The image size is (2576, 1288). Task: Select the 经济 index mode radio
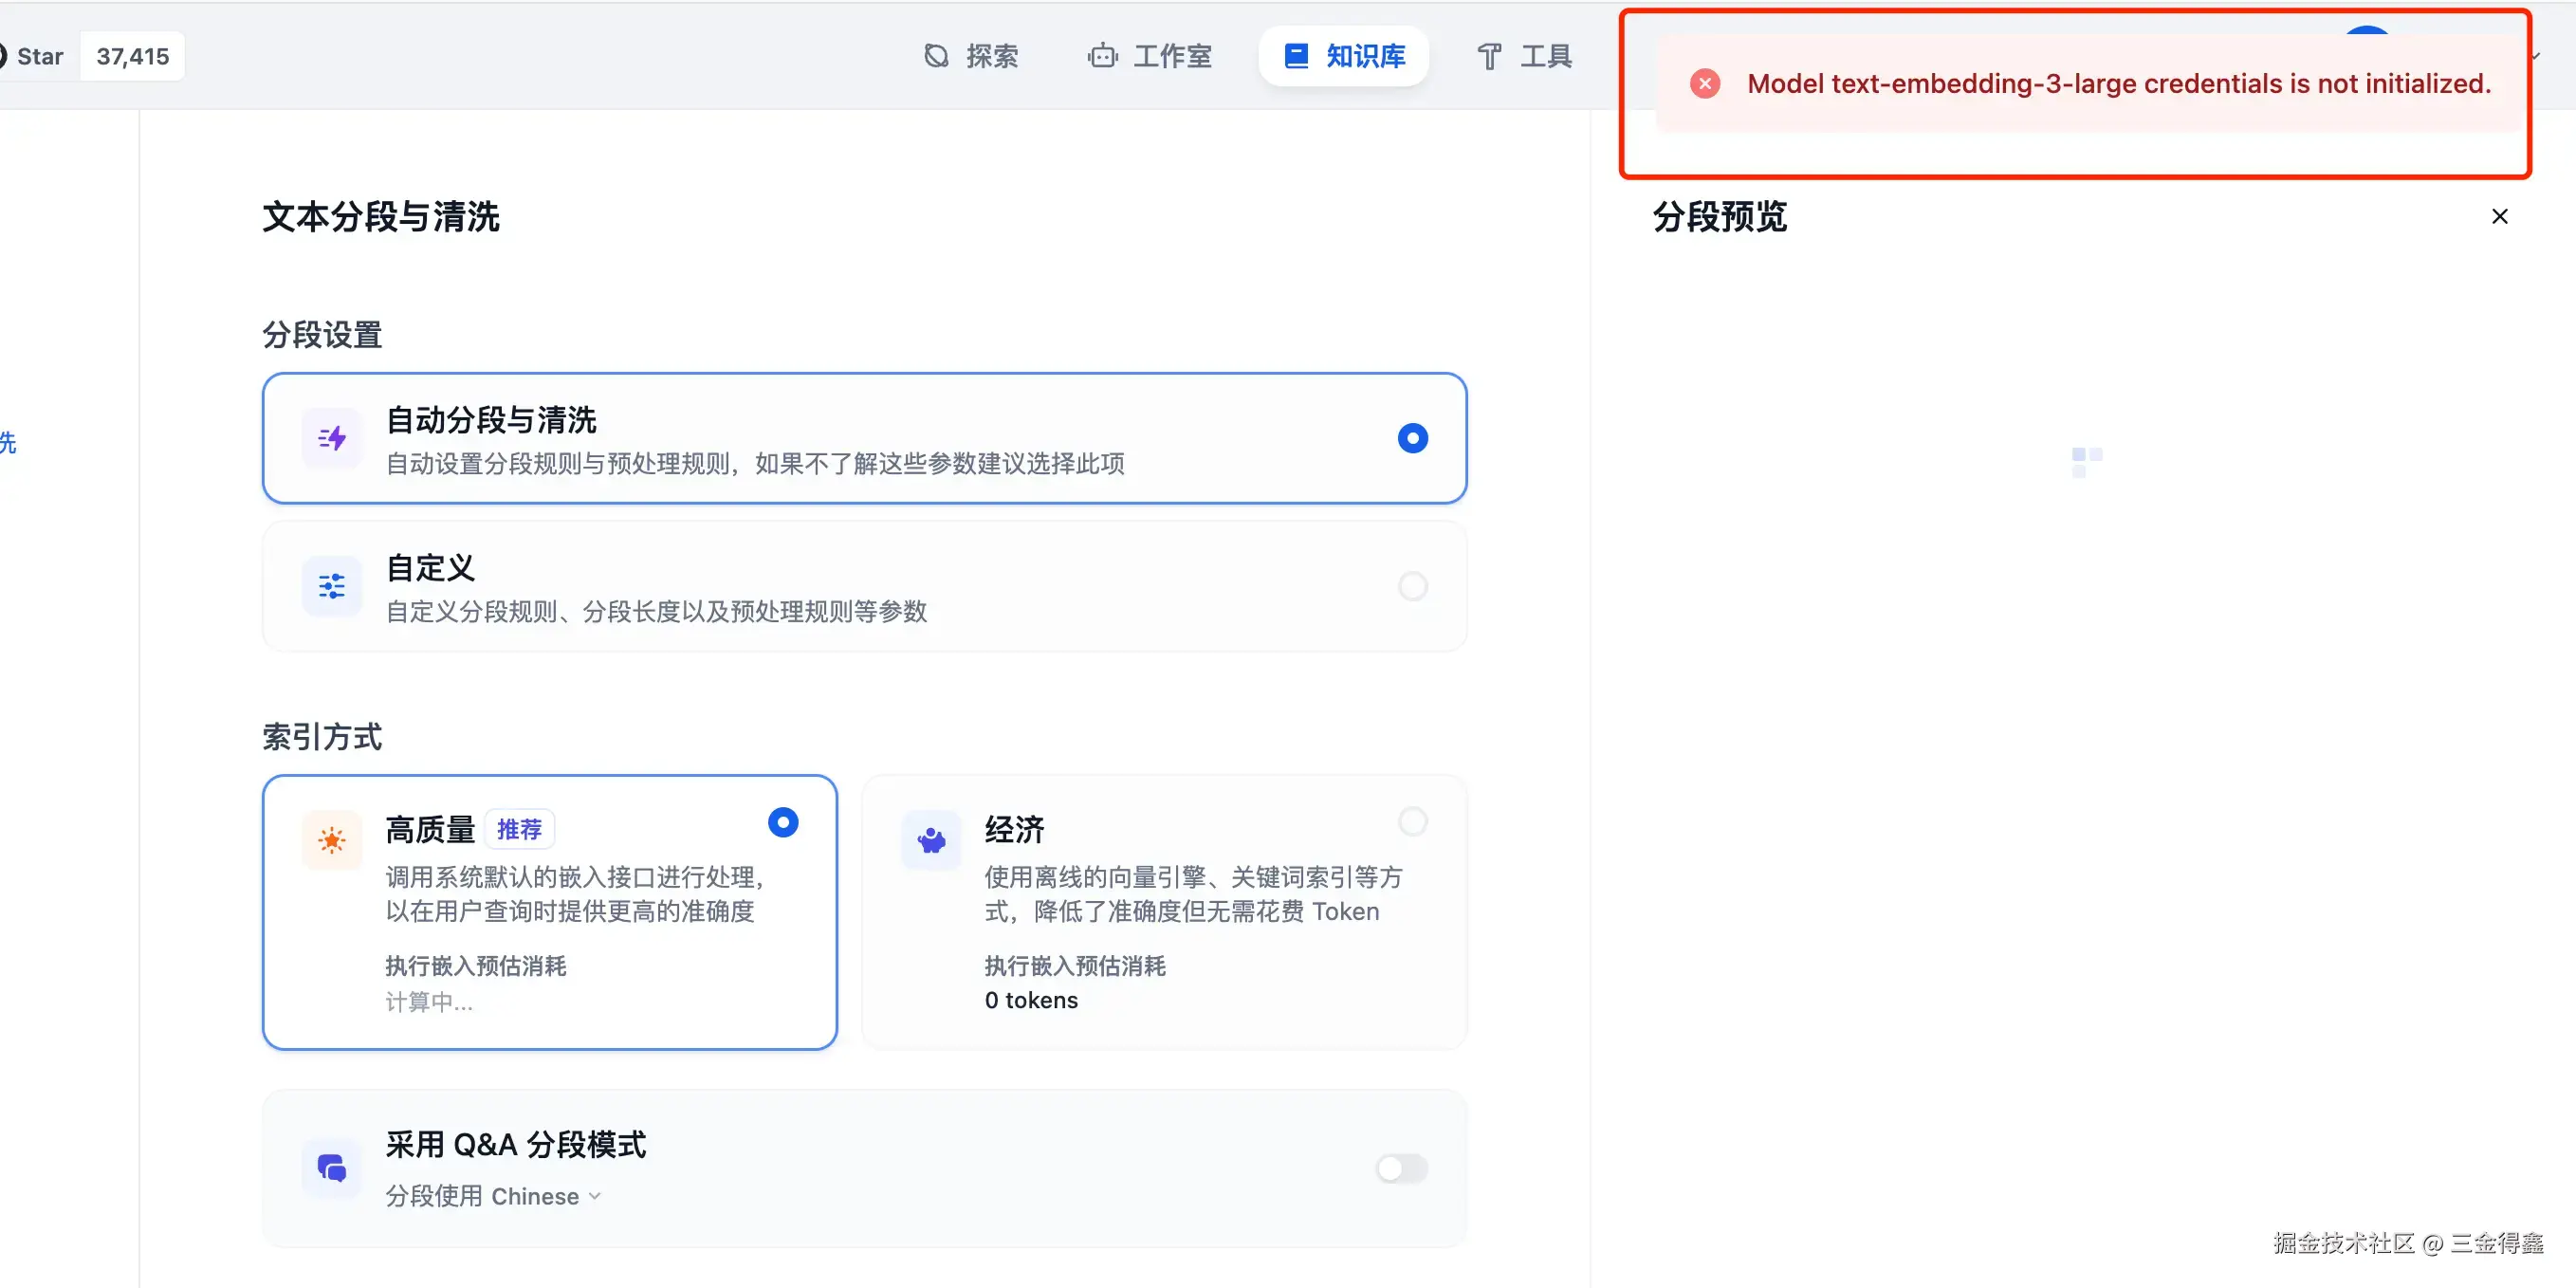click(1412, 822)
